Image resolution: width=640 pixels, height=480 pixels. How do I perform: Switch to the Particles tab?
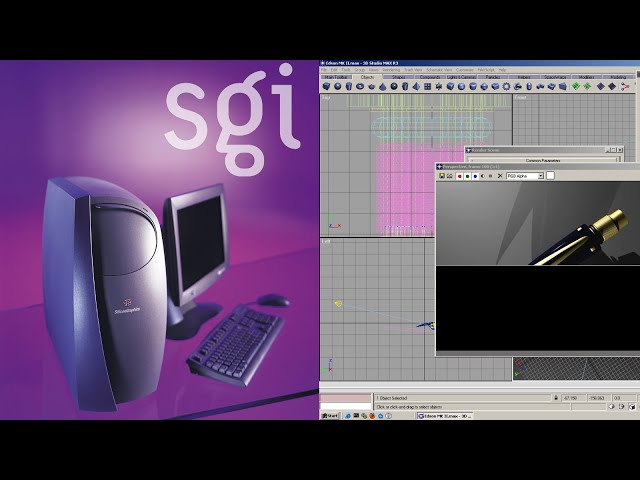(x=493, y=77)
